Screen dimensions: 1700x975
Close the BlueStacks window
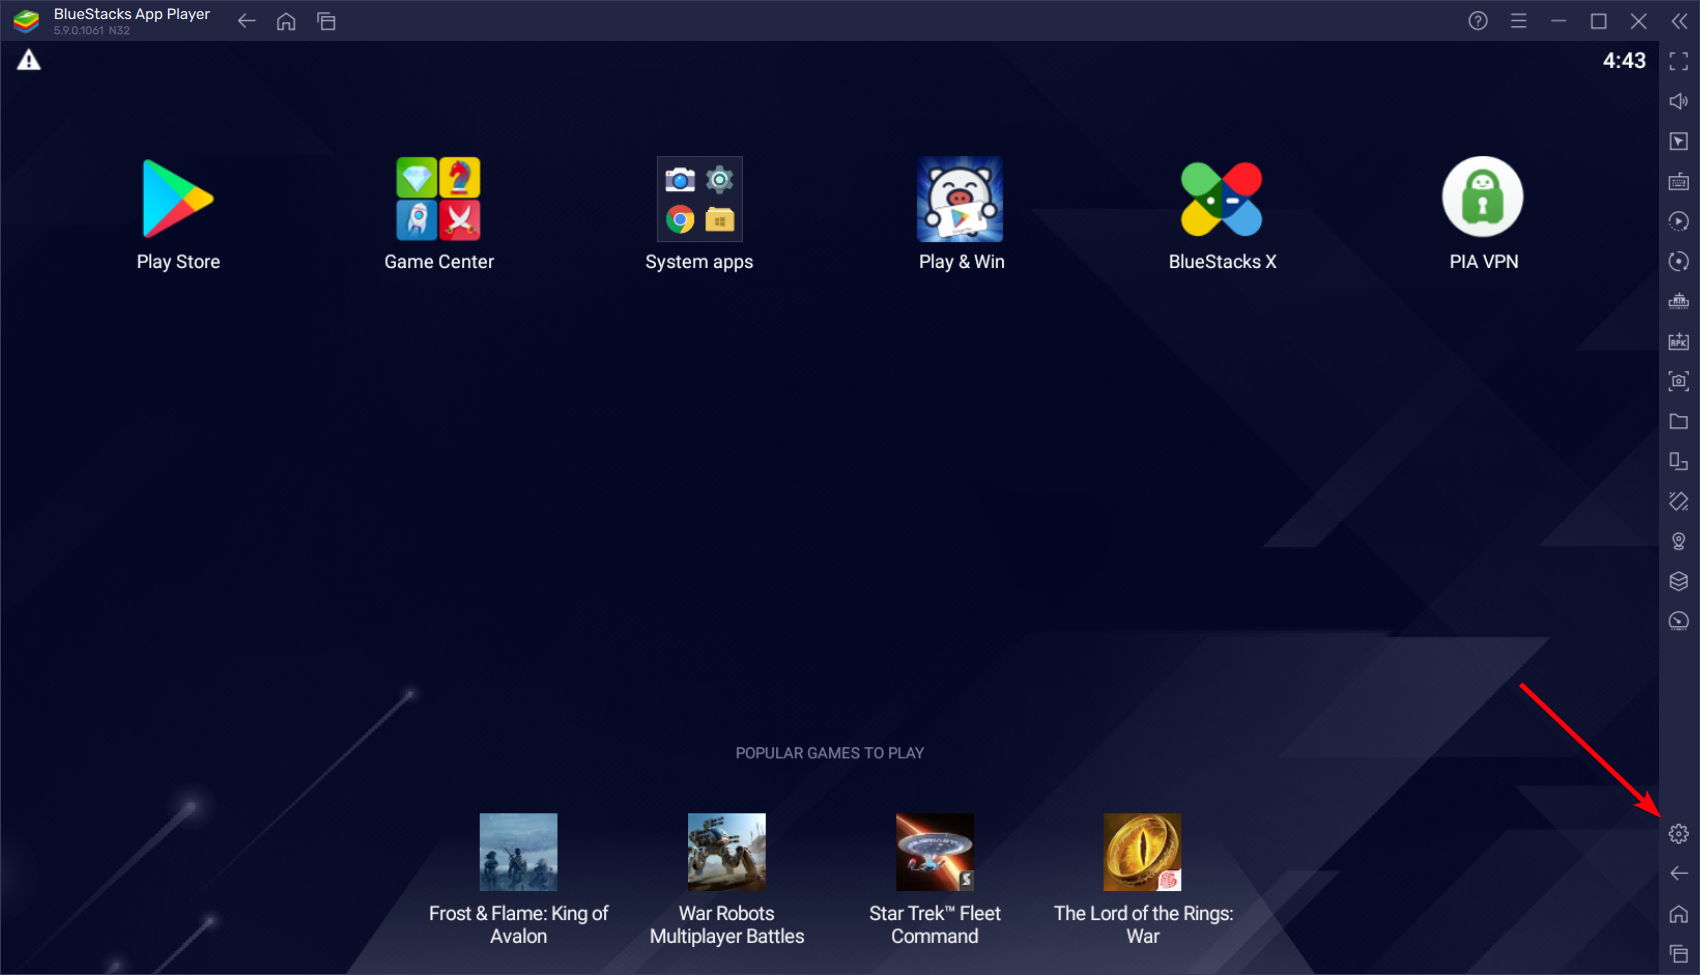1639,21
